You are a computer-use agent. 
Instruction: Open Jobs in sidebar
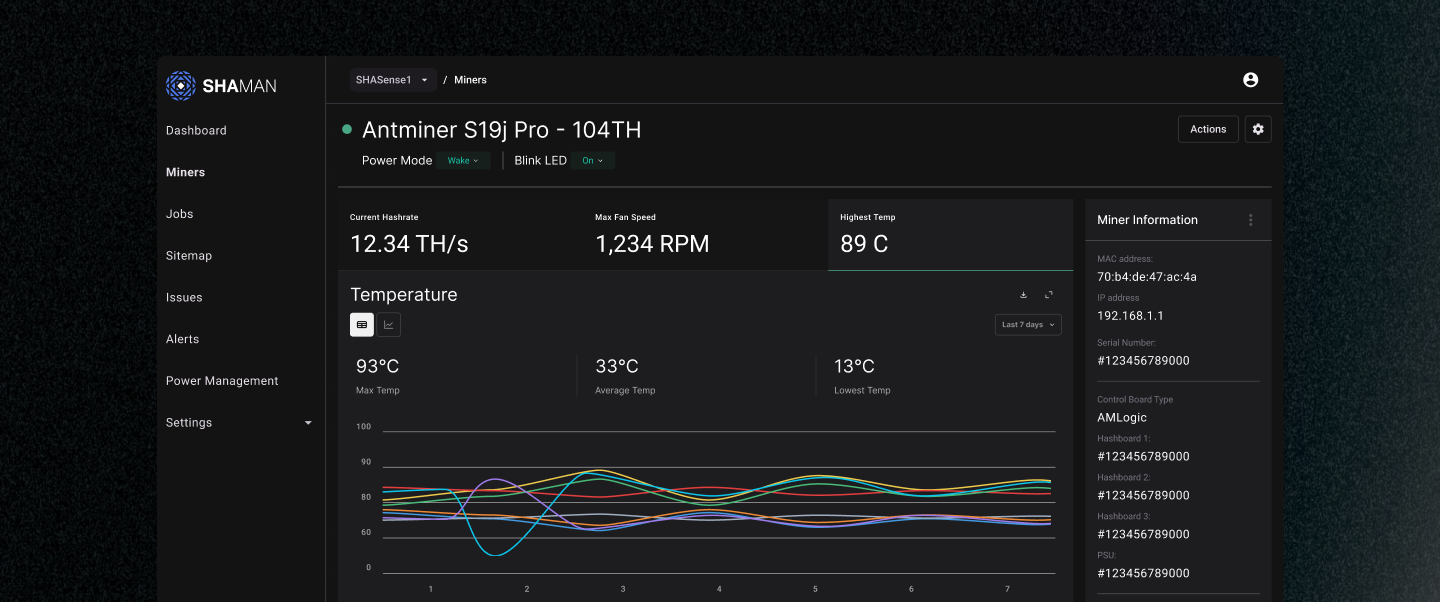point(180,214)
